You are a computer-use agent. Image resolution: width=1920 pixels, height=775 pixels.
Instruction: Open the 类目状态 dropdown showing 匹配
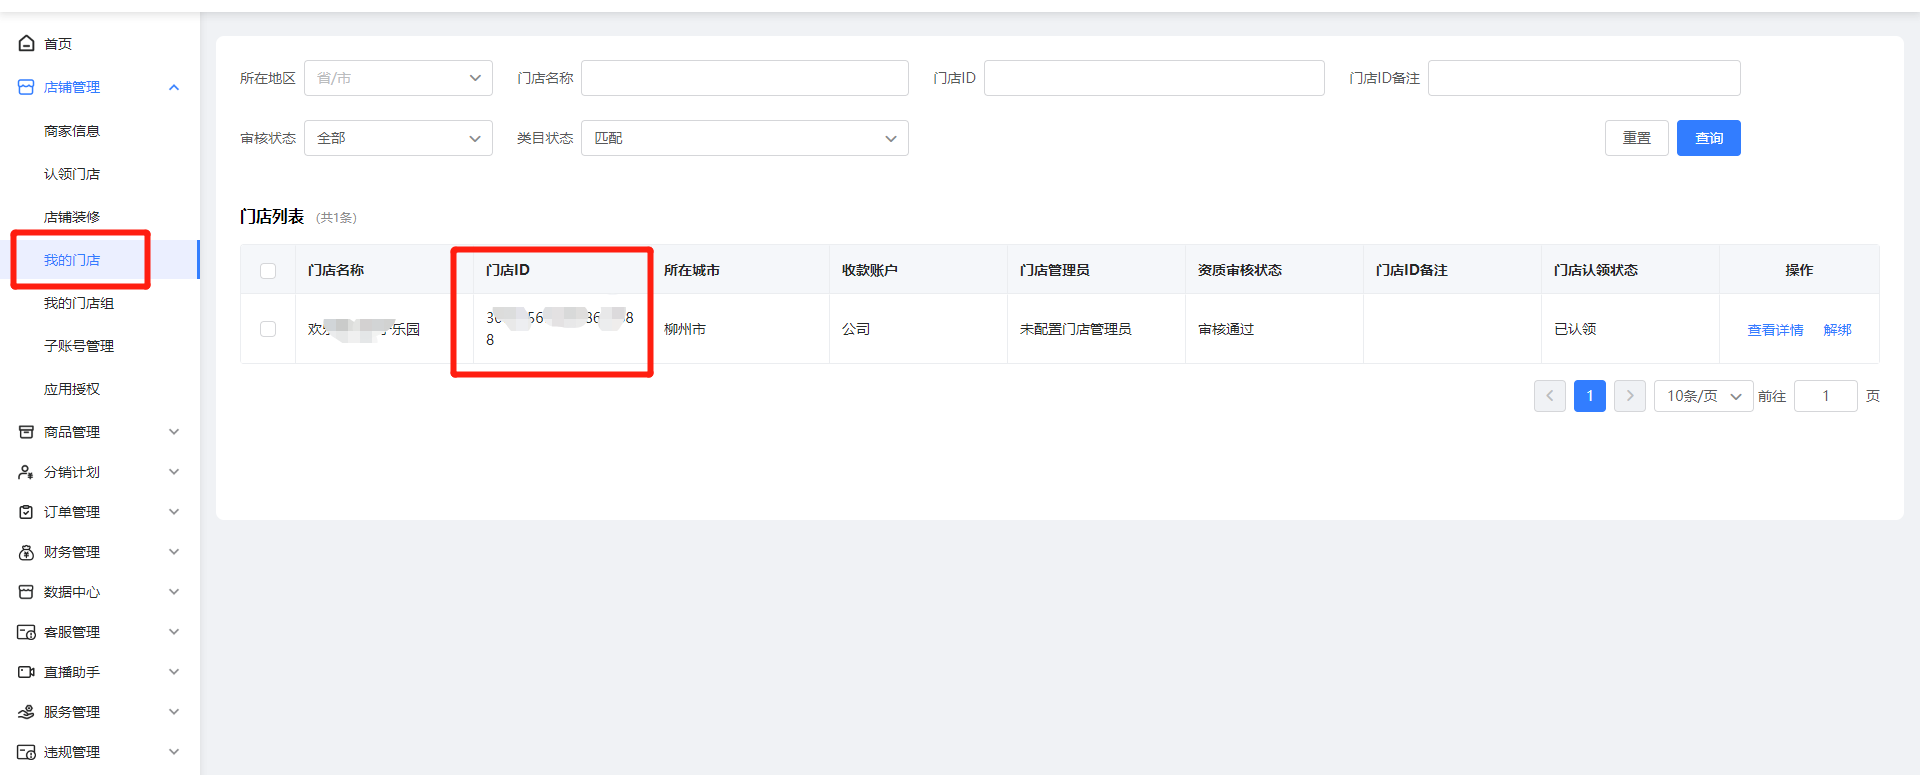pos(744,138)
